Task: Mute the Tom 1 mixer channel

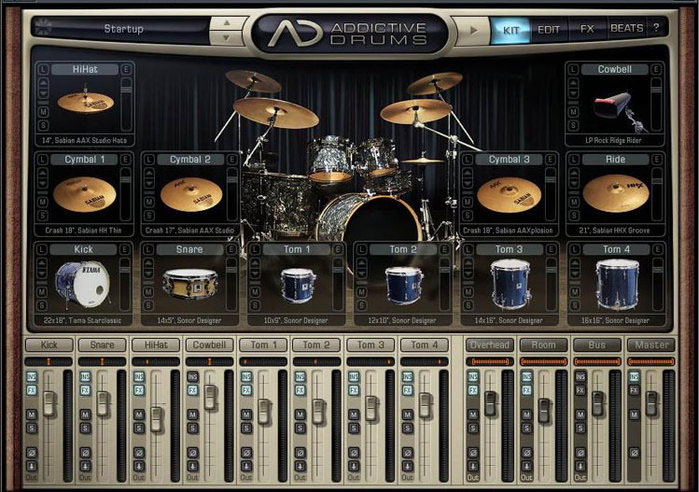Action: [x=246, y=415]
